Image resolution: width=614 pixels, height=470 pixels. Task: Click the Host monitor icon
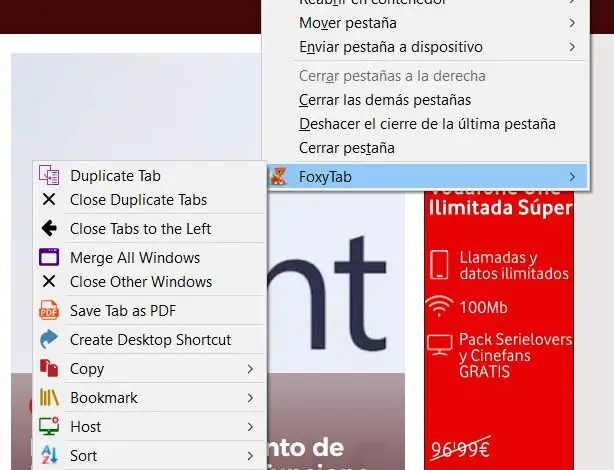pyautogui.click(x=49, y=426)
